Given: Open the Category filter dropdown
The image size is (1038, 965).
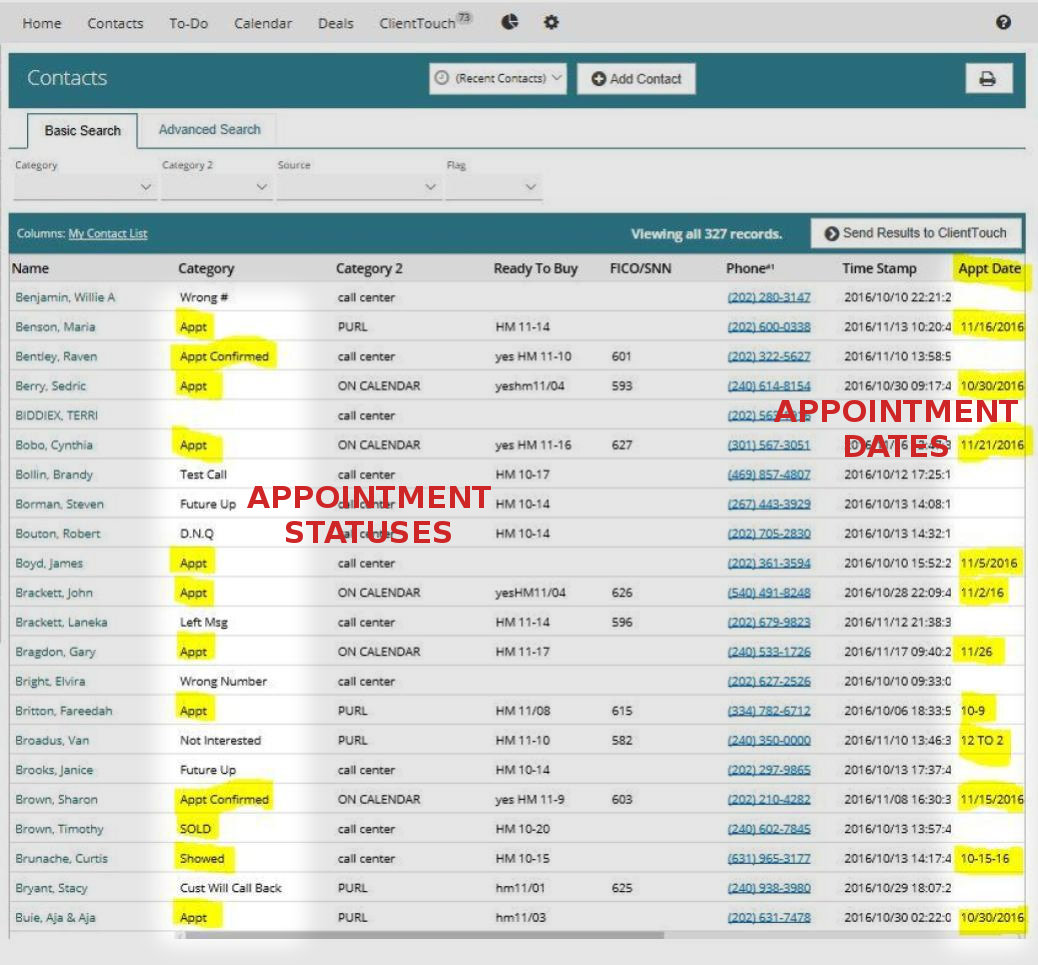Looking at the screenshot, I should click(x=85, y=187).
